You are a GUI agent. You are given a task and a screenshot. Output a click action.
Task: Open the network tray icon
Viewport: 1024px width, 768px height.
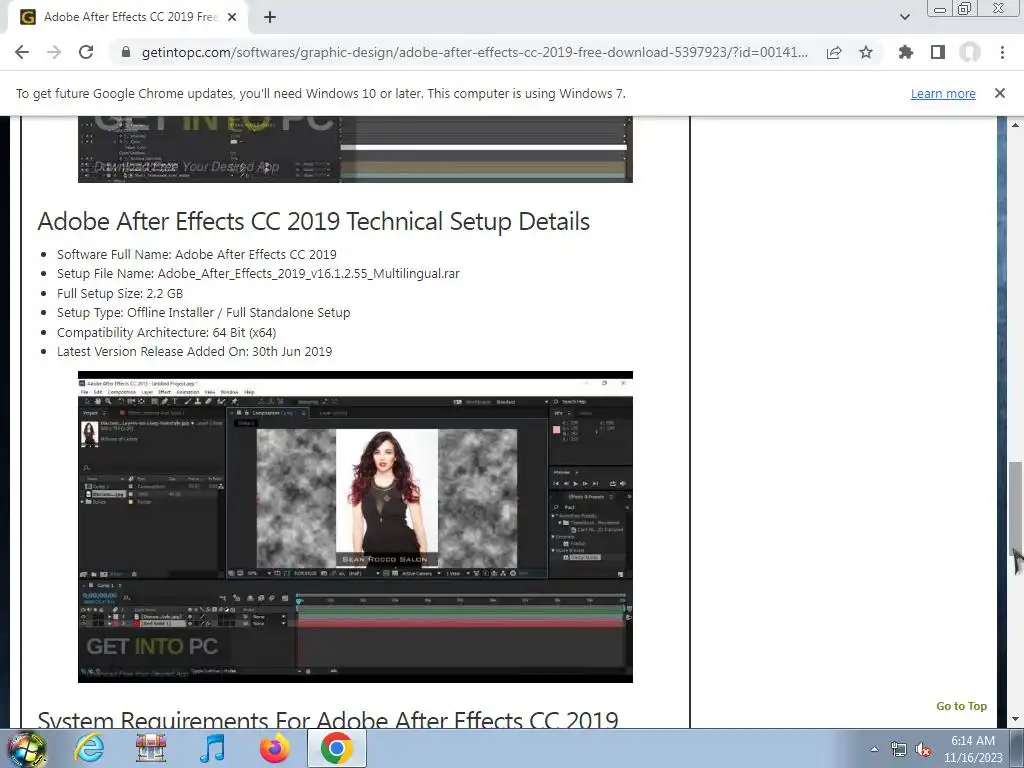tap(899, 750)
